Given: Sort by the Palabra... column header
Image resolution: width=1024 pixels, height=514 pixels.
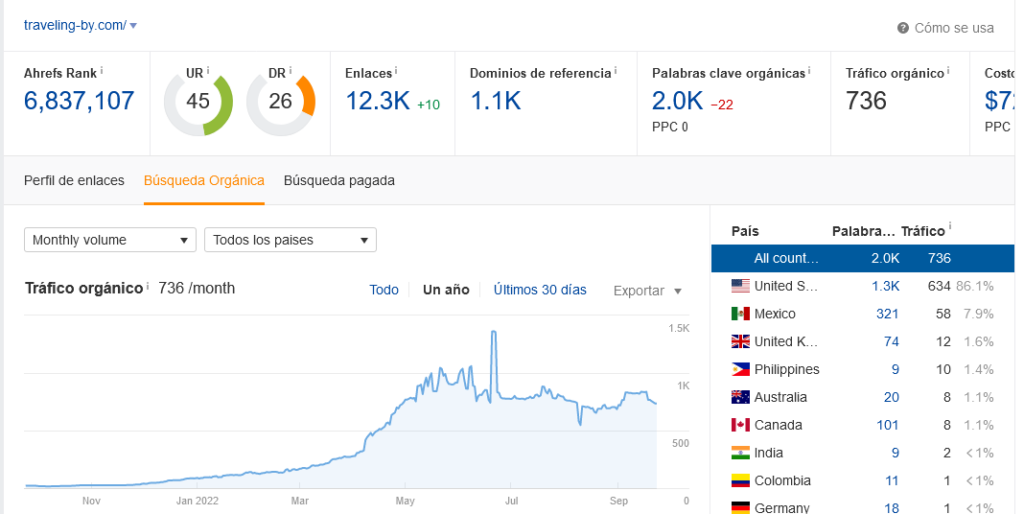Looking at the screenshot, I should (863, 231).
